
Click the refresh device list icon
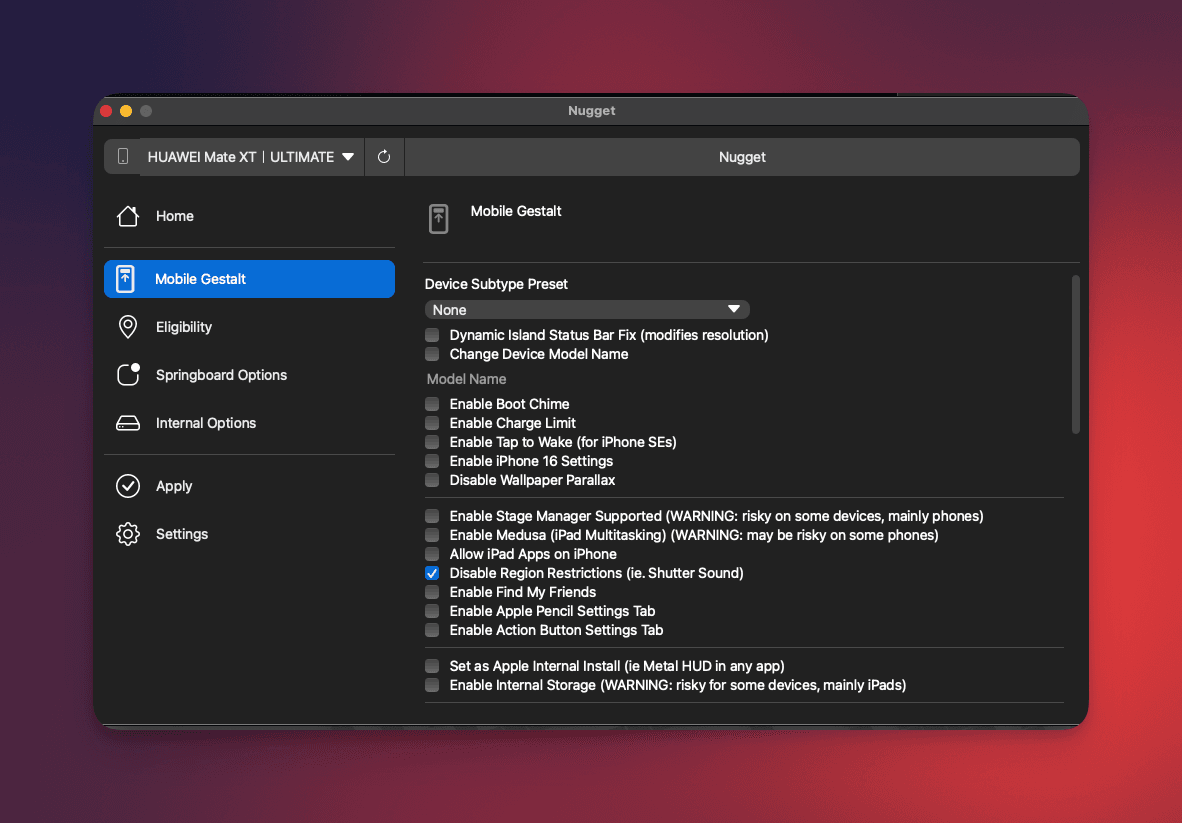tap(384, 157)
